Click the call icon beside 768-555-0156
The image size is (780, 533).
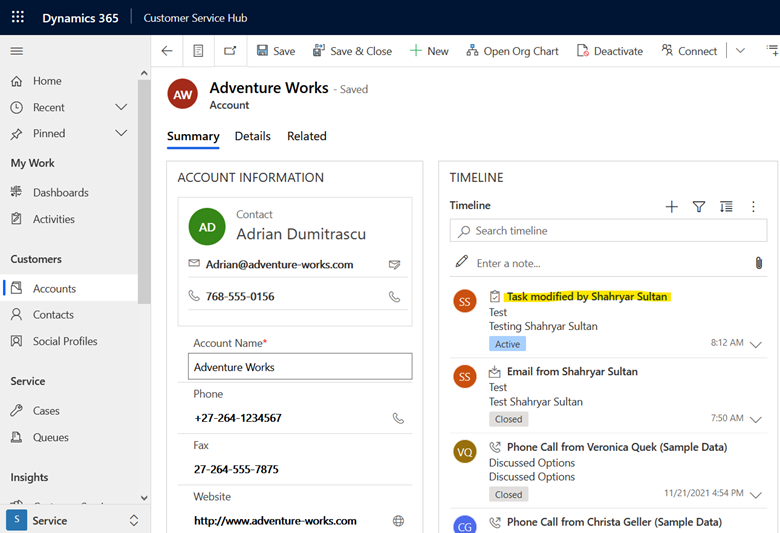[x=394, y=297]
